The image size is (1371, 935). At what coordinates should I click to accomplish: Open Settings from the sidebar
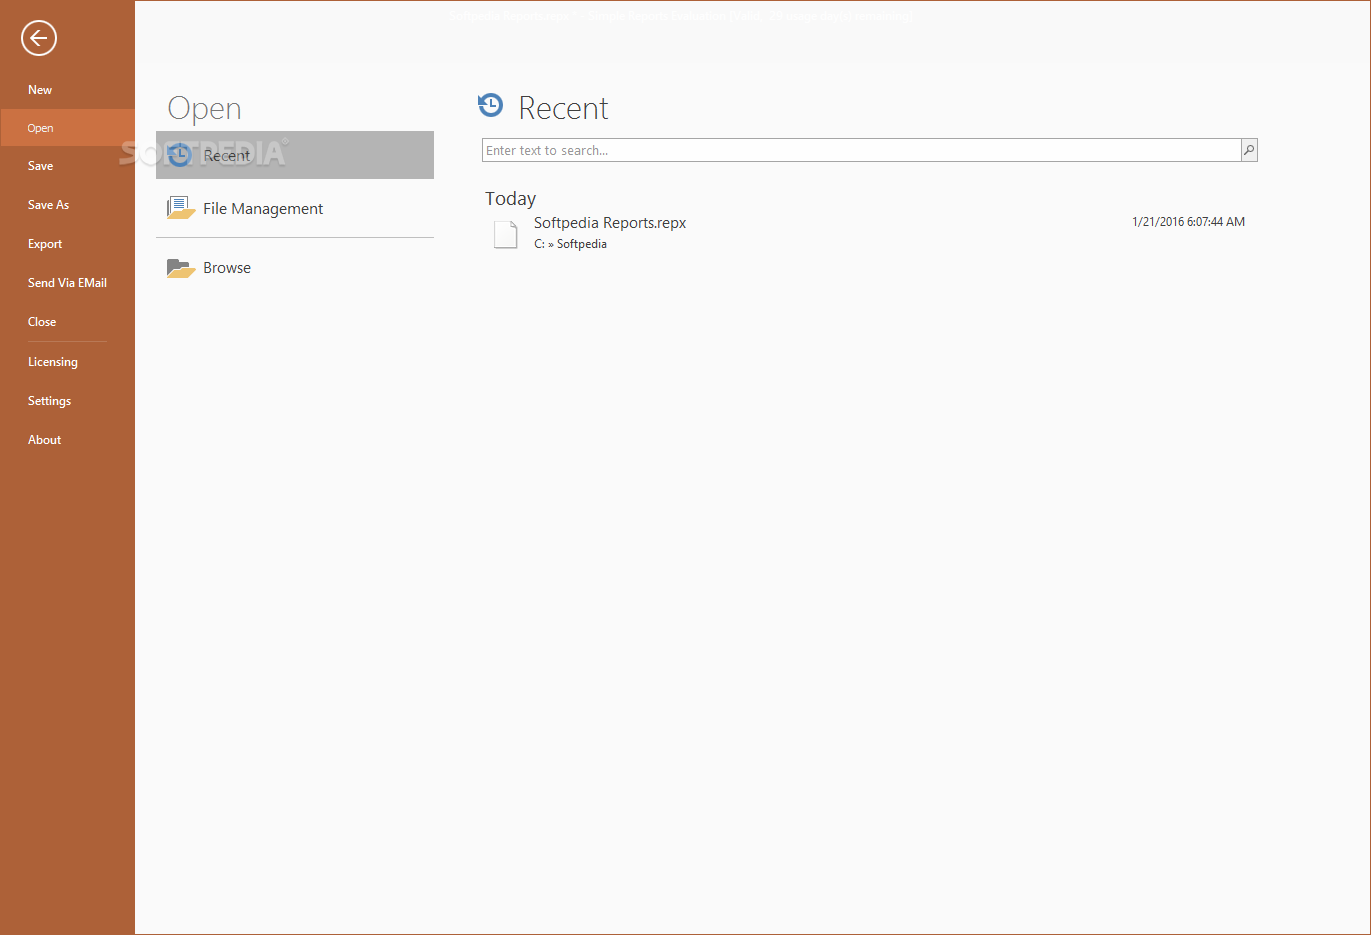tap(67, 401)
